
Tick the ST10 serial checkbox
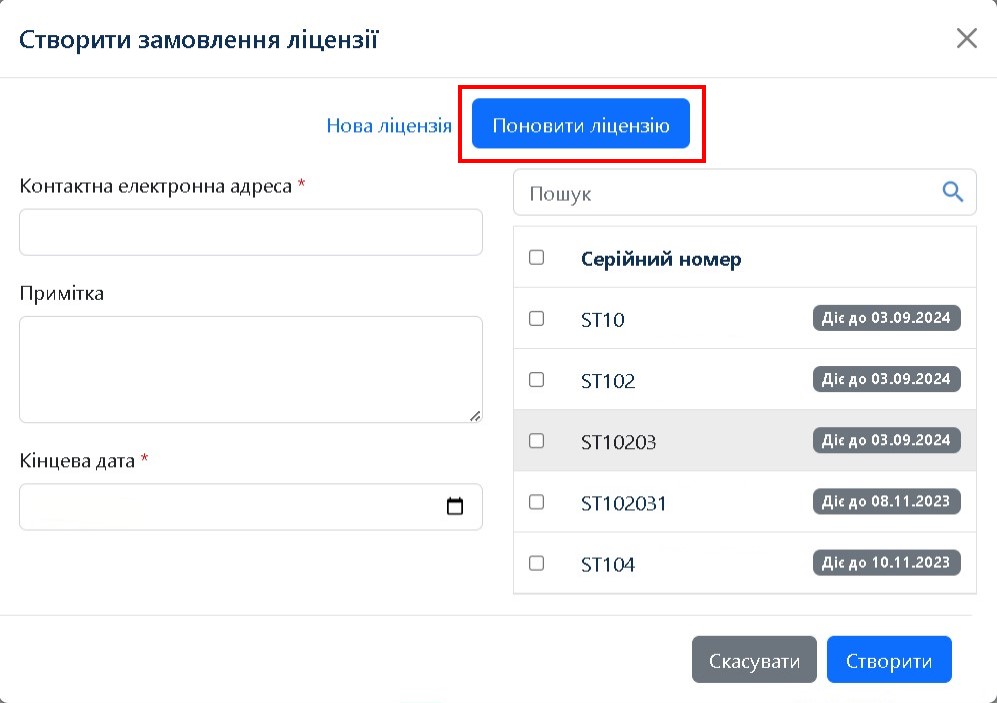[x=536, y=319]
